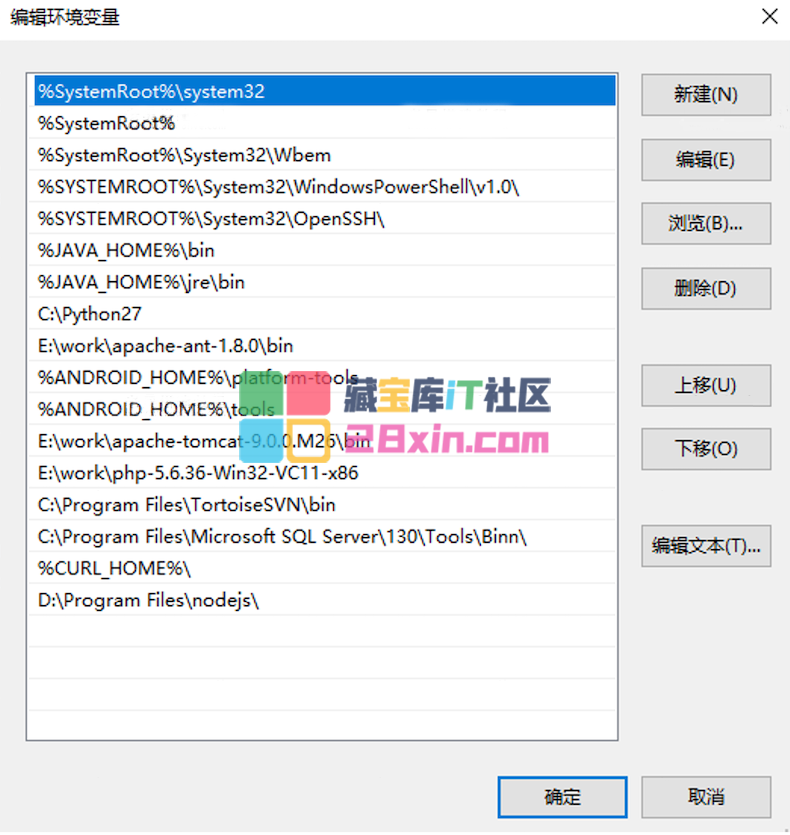Move entry up with 上移(U)
Image resolution: width=790 pixels, height=835 pixels.
[705, 386]
